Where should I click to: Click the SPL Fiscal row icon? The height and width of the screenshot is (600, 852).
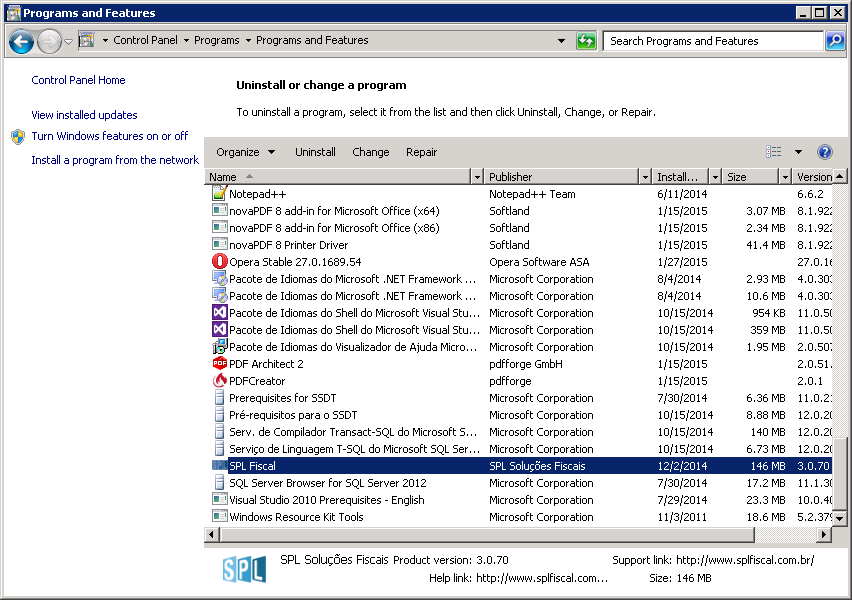click(220, 465)
